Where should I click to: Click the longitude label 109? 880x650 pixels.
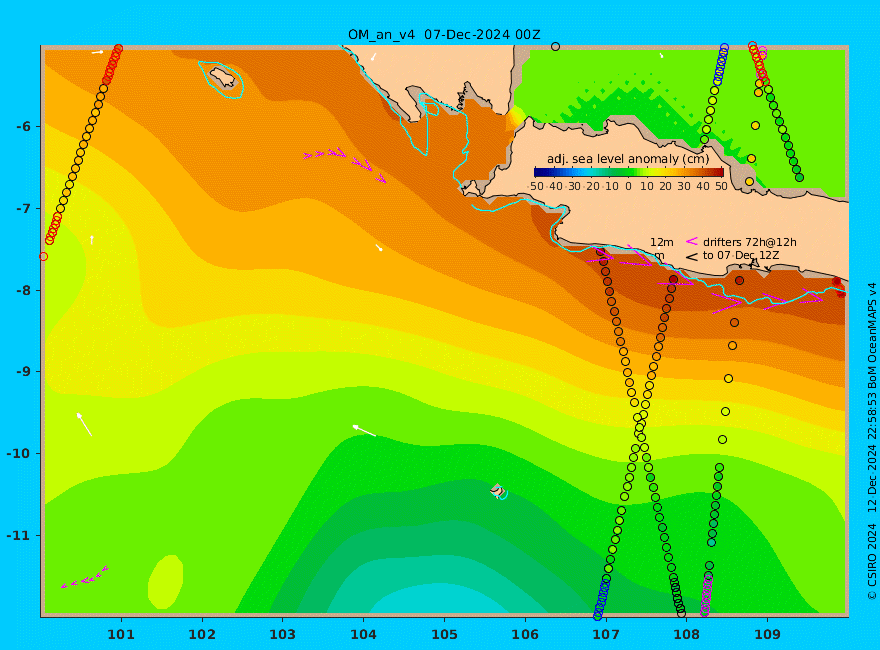click(x=768, y=634)
